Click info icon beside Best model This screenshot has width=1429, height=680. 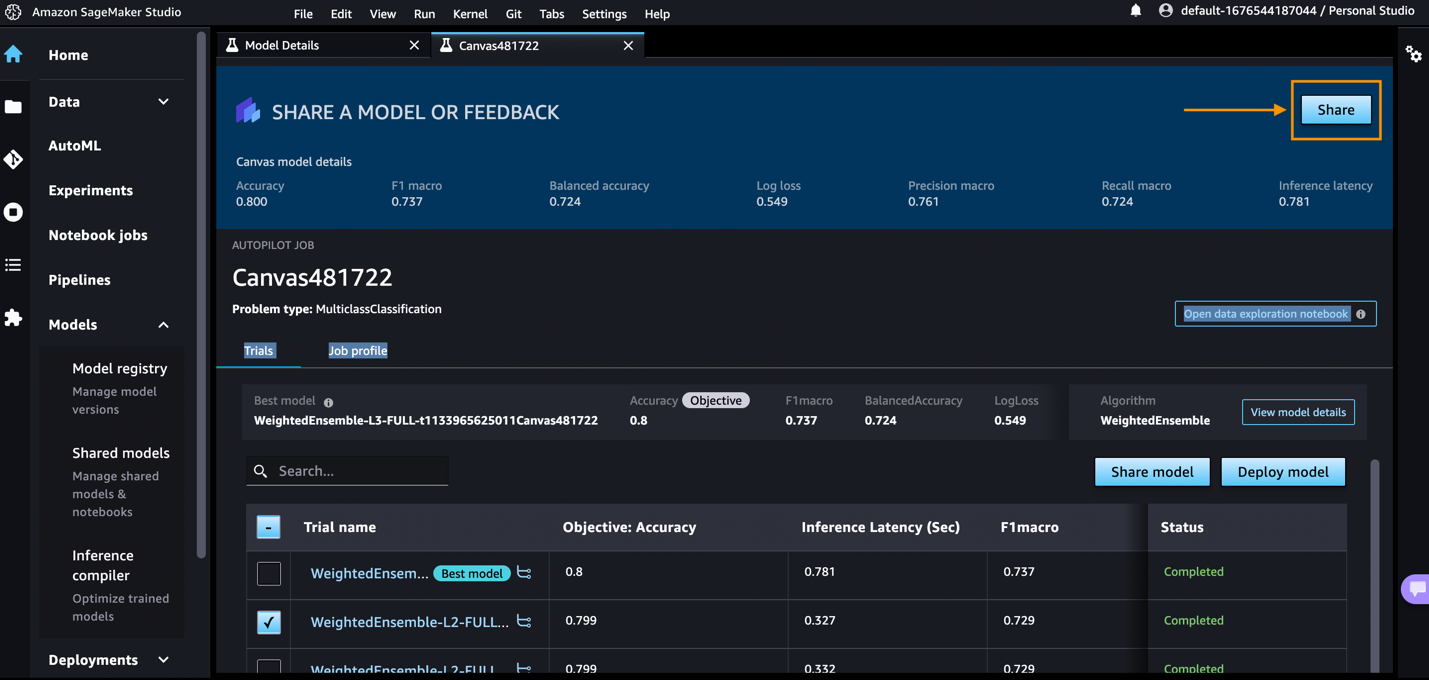coord(328,402)
